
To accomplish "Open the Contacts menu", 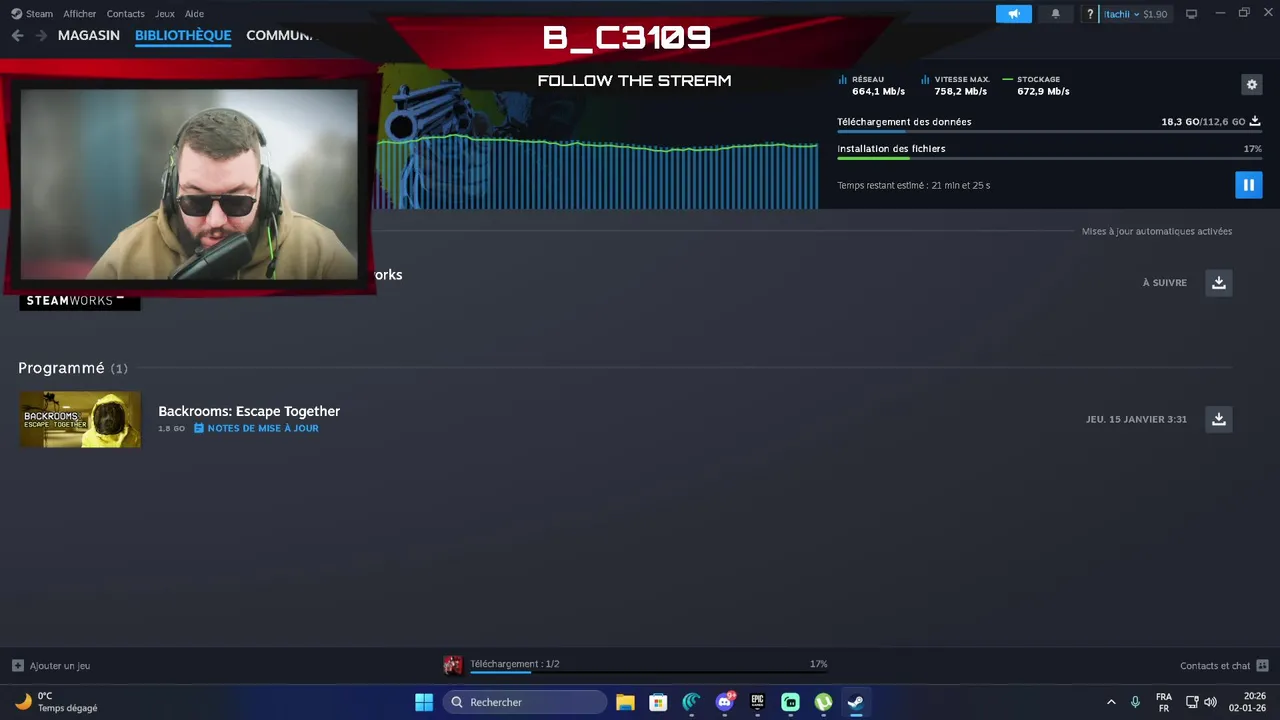I will (x=125, y=14).
